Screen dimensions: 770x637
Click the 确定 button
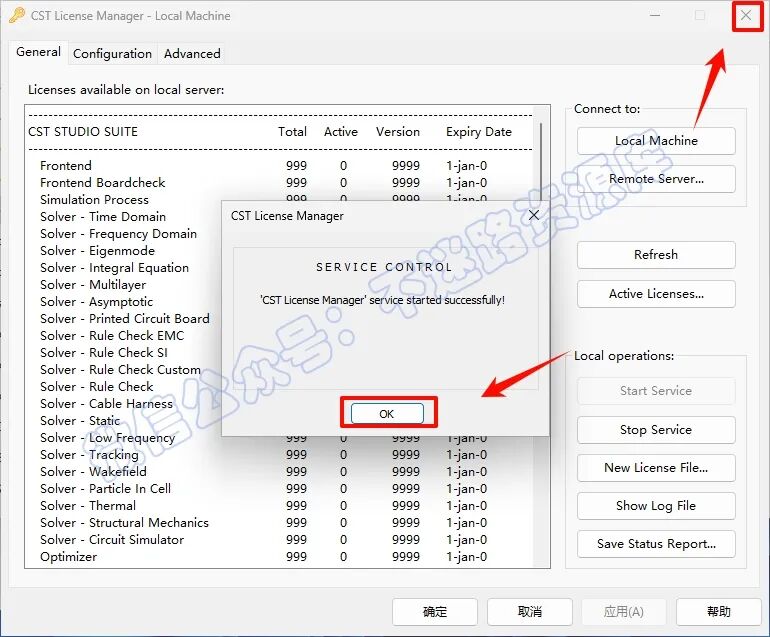(x=435, y=611)
